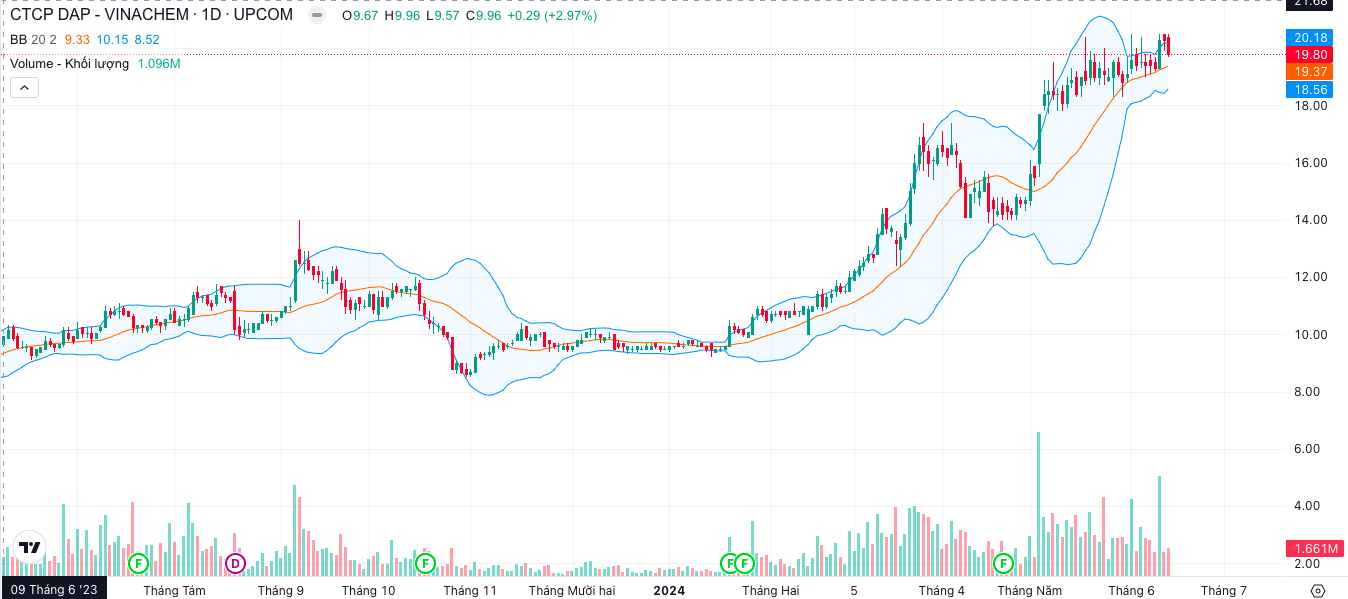Click Tháng Tám on the time axis
The height and width of the screenshot is (599, 1348).
[174, 590]
